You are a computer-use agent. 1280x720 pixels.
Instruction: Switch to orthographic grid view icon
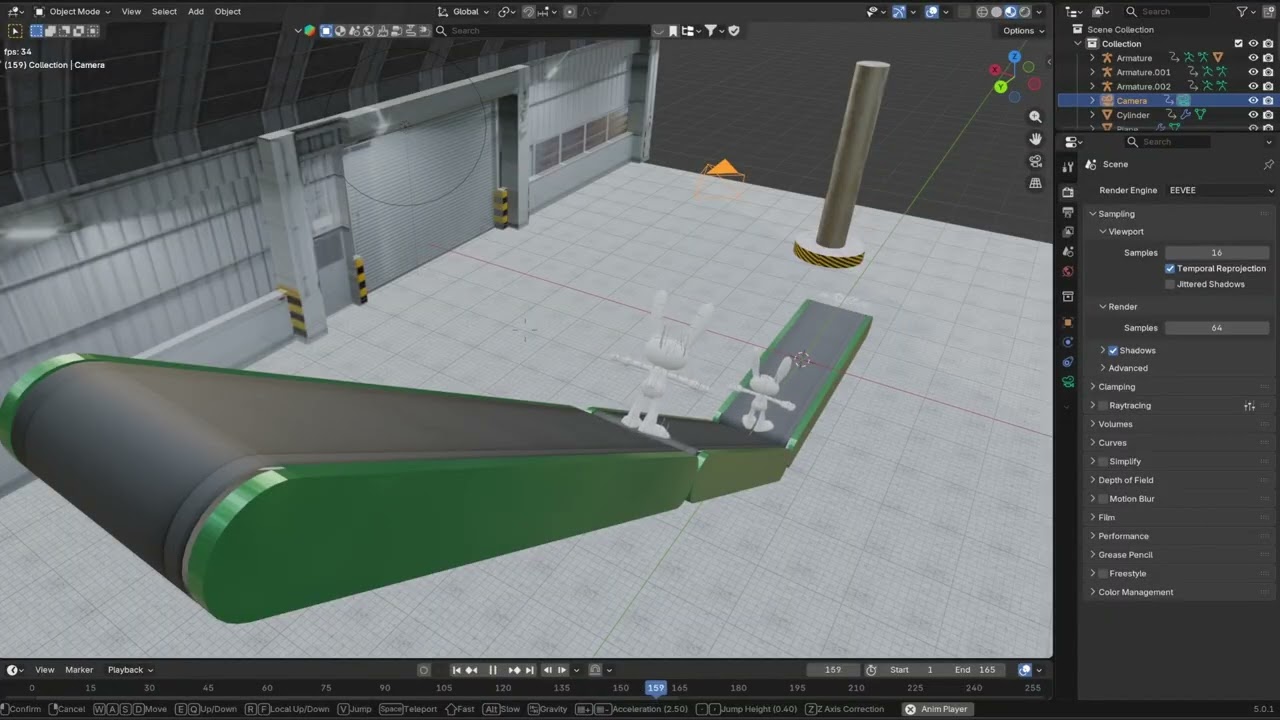pyautogui.click(x=1035, y=183)
